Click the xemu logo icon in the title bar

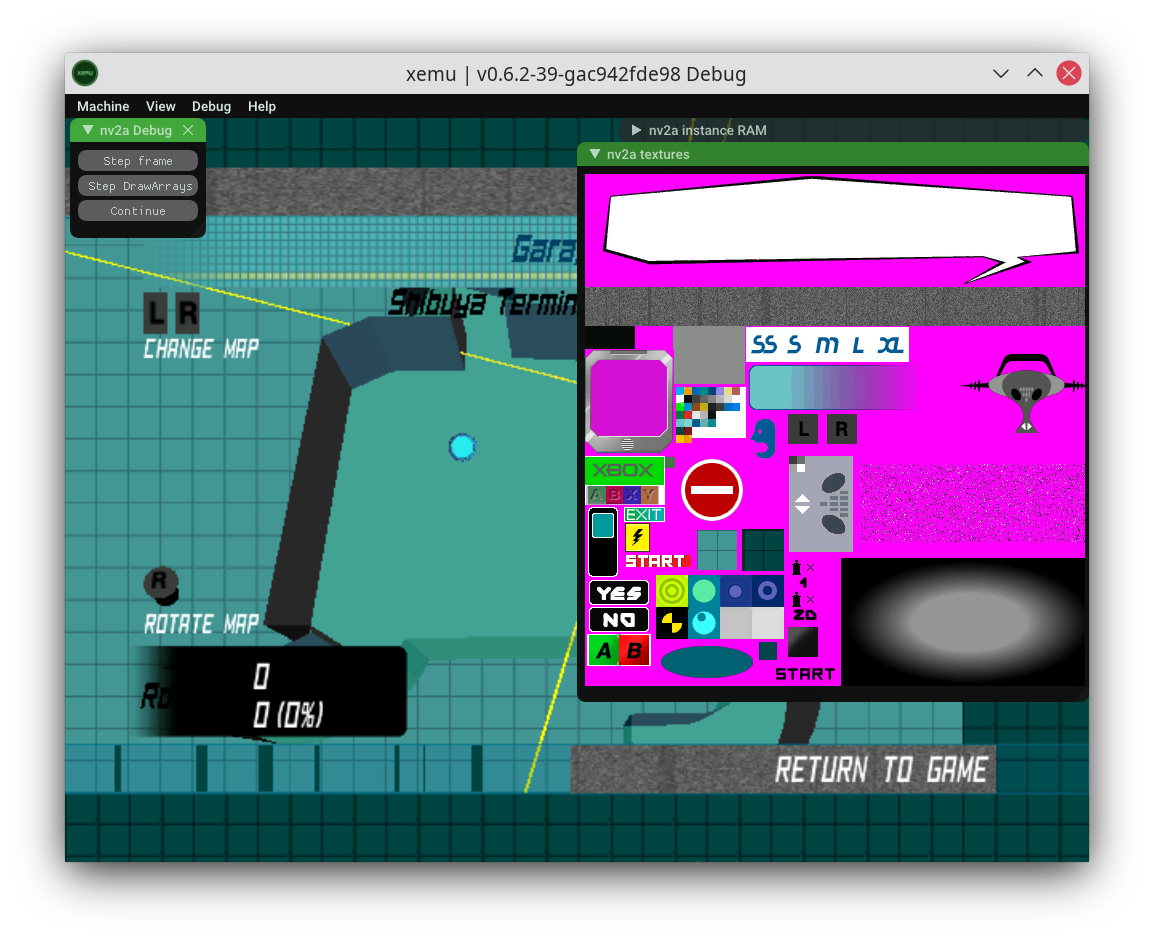[x=85, y=73]
